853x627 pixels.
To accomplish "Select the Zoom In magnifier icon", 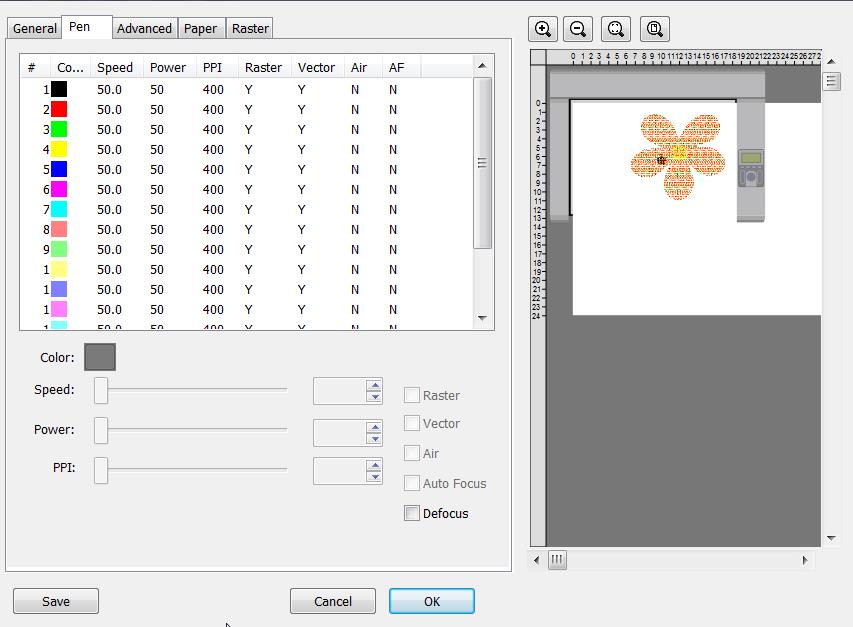I will point(543,29).
